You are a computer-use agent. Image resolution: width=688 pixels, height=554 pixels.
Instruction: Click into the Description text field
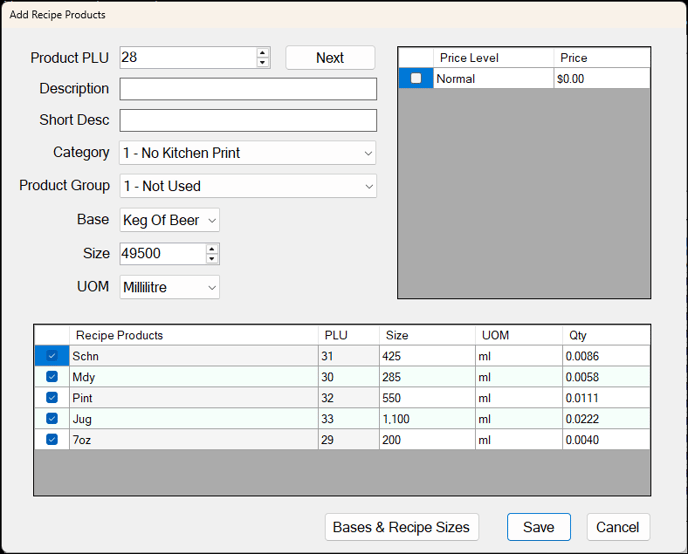click(248, 89)
